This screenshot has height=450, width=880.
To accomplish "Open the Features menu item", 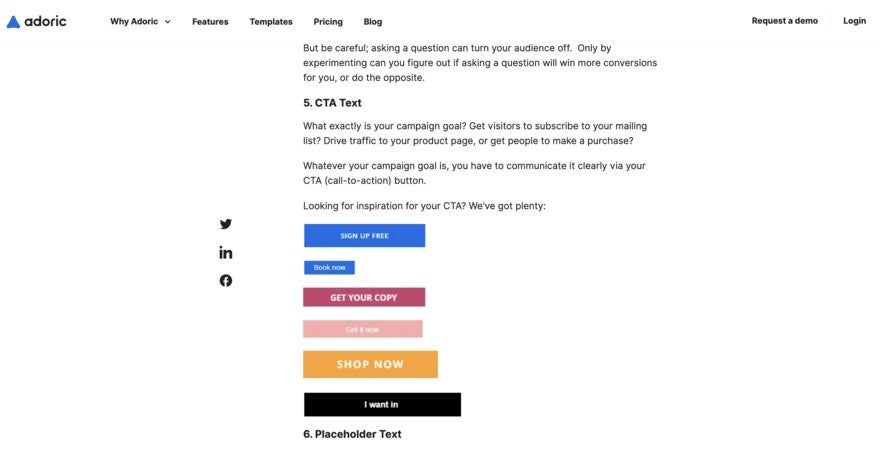I will [x=210, y=21].
